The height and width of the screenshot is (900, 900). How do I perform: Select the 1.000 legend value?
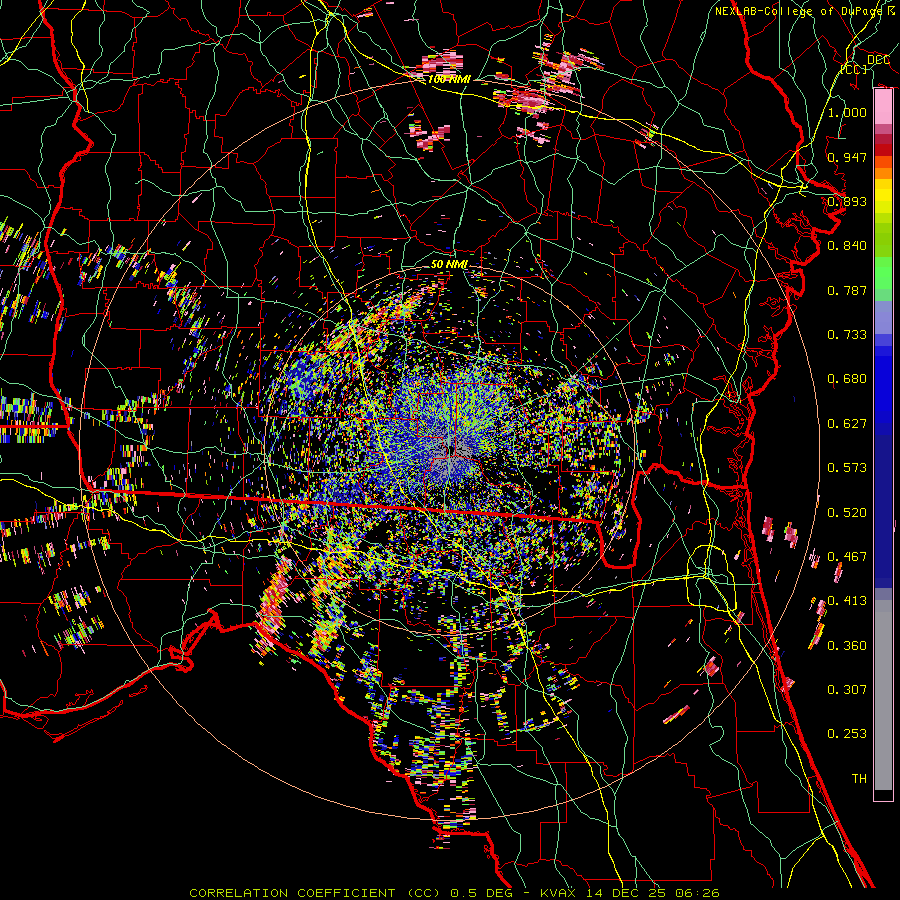(x=847, y=112)
